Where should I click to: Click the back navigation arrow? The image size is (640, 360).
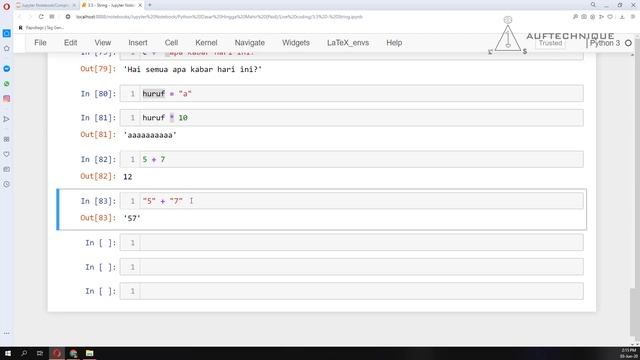20,17
